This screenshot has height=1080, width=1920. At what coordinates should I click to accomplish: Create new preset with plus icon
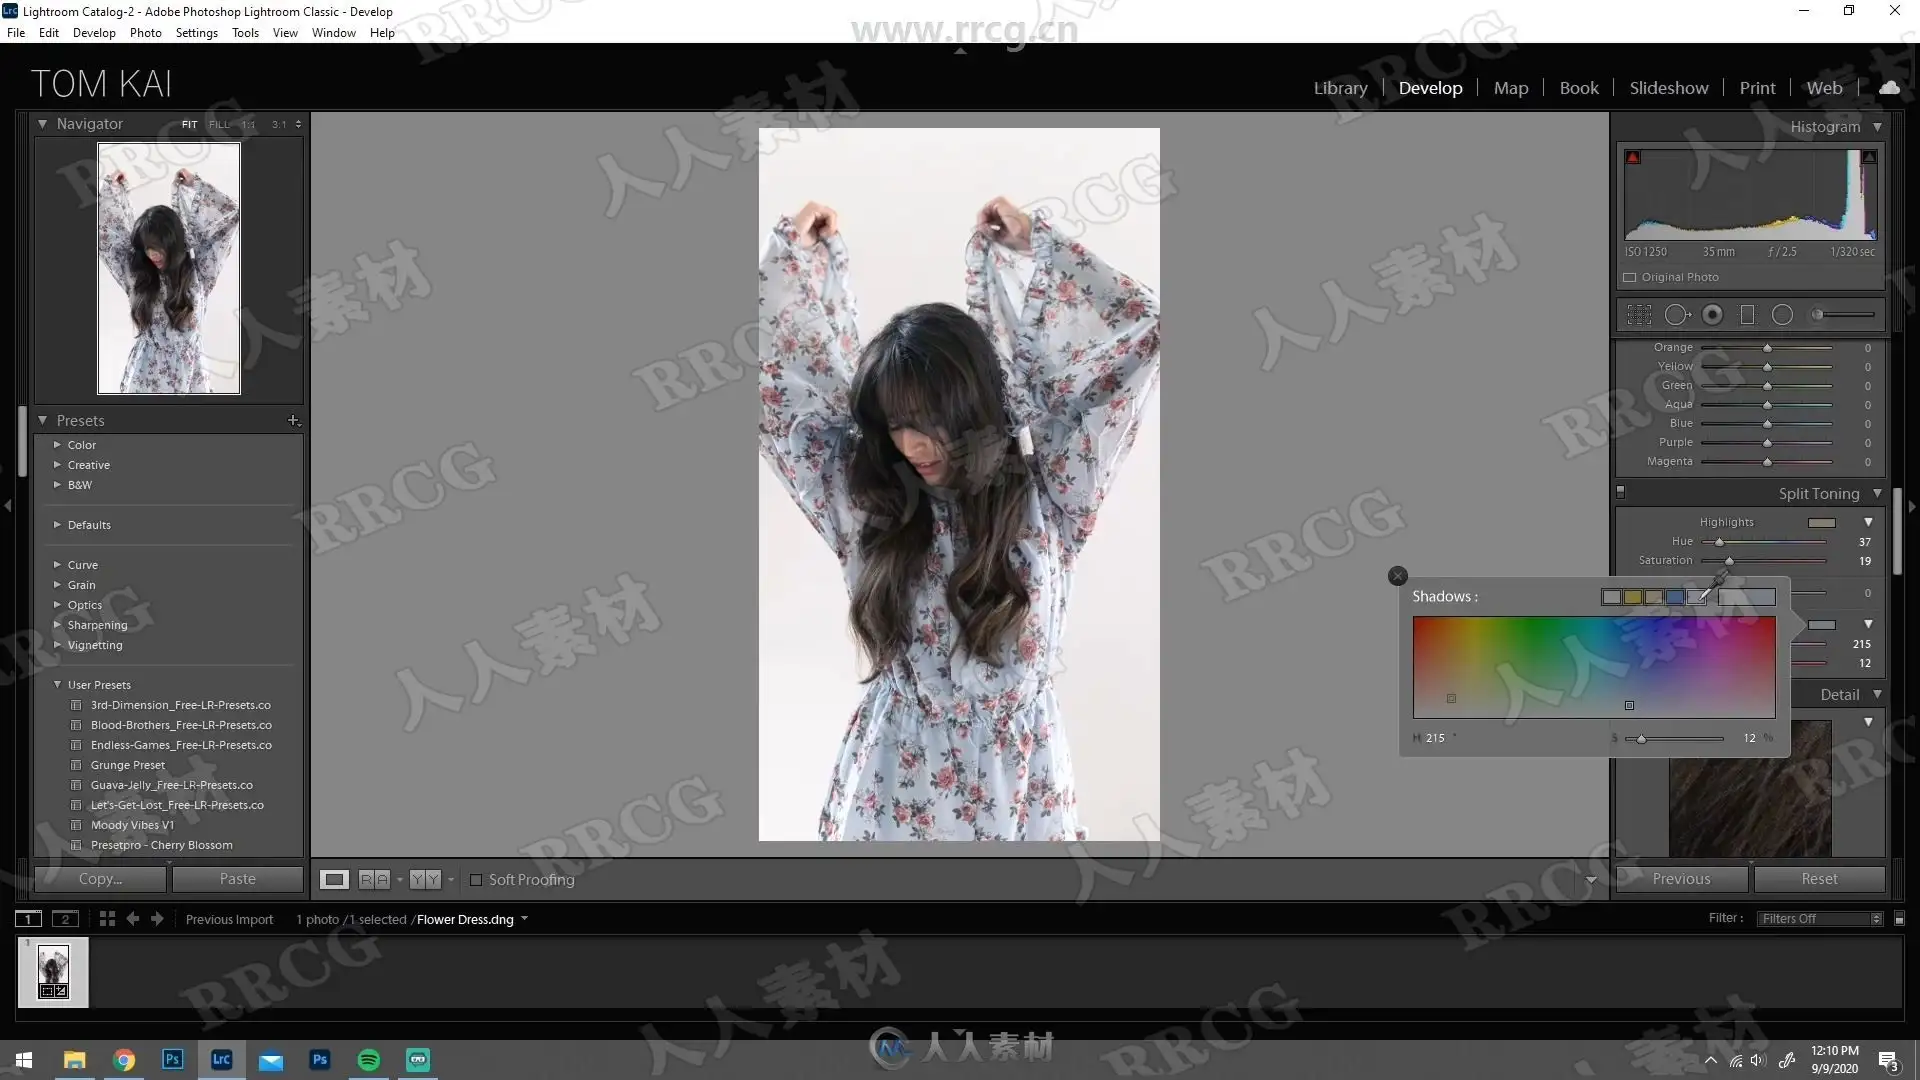(x=293, y=421)
